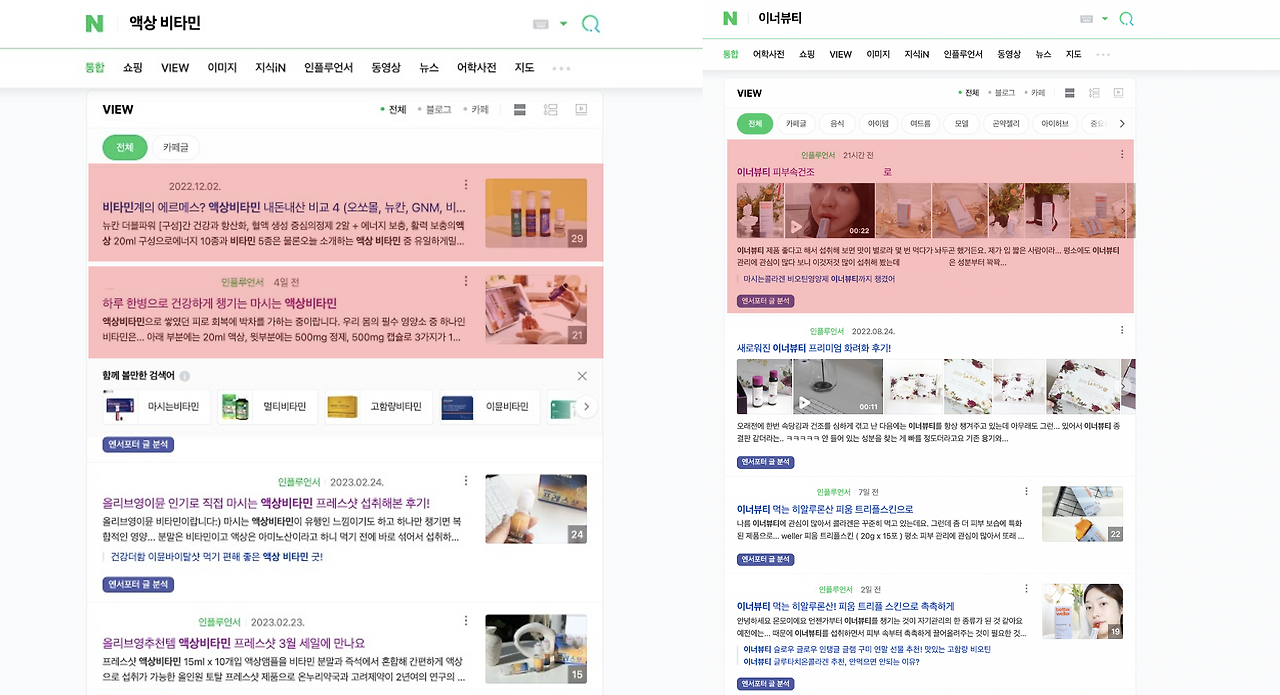Open the more options menu on the first 이너뷰티 post

coord(1122,155)
